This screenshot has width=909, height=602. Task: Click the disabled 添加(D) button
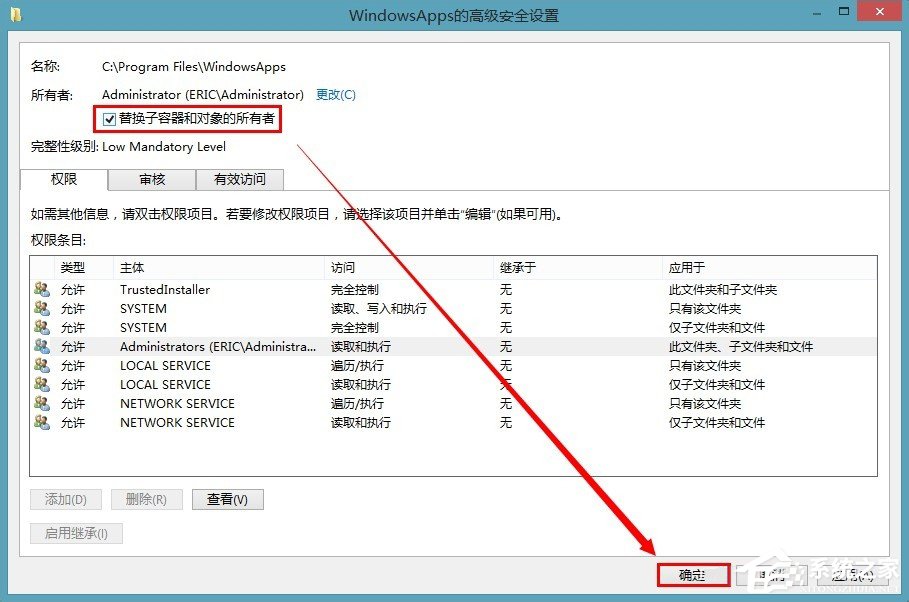[65, 499]
